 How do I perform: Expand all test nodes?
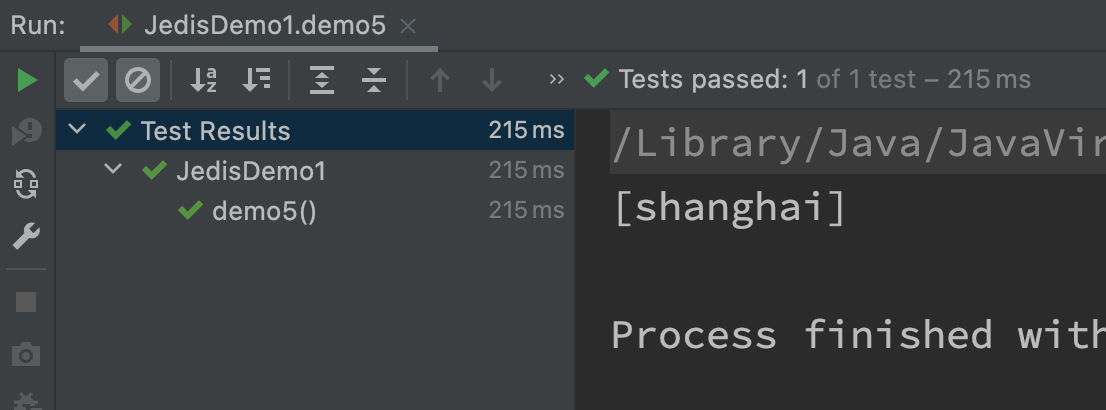point(322,80)
